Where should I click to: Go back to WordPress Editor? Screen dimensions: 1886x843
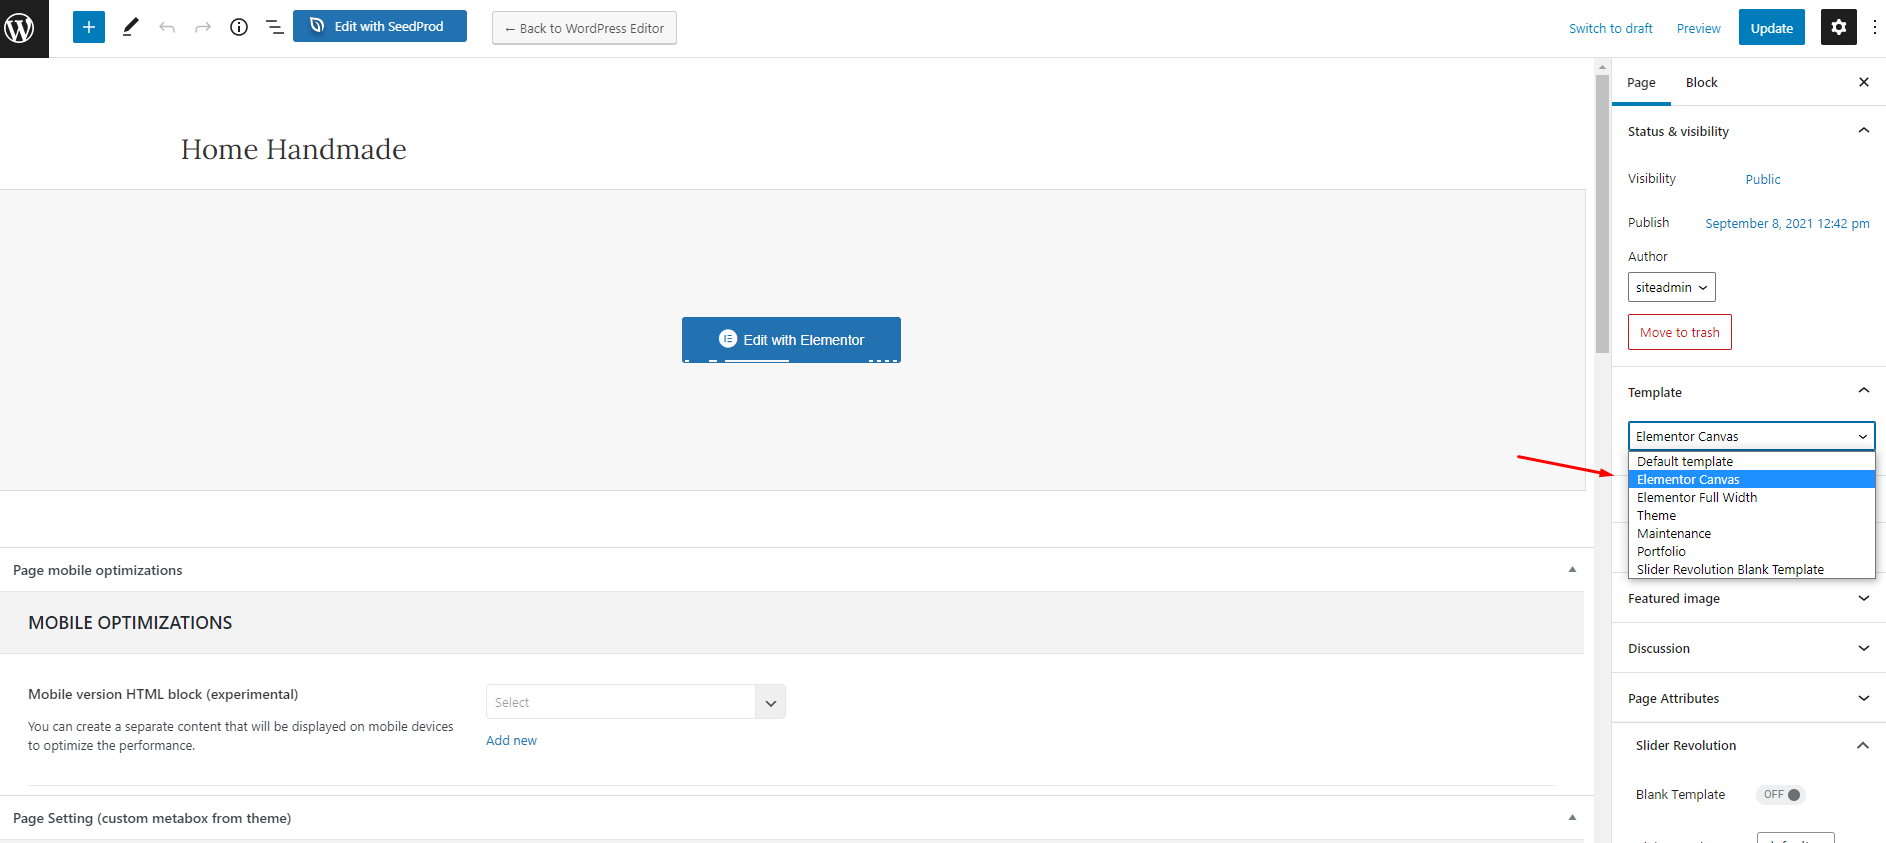584,28
